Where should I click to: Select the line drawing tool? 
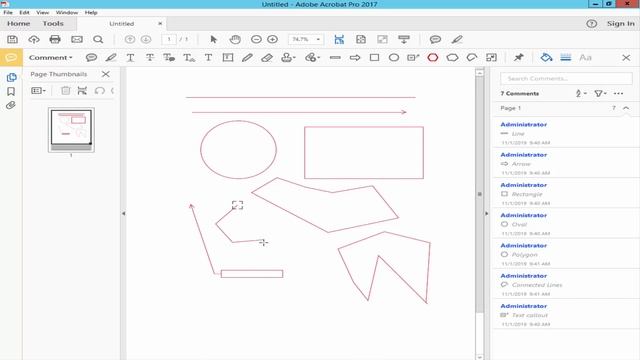tap(335, 58)
